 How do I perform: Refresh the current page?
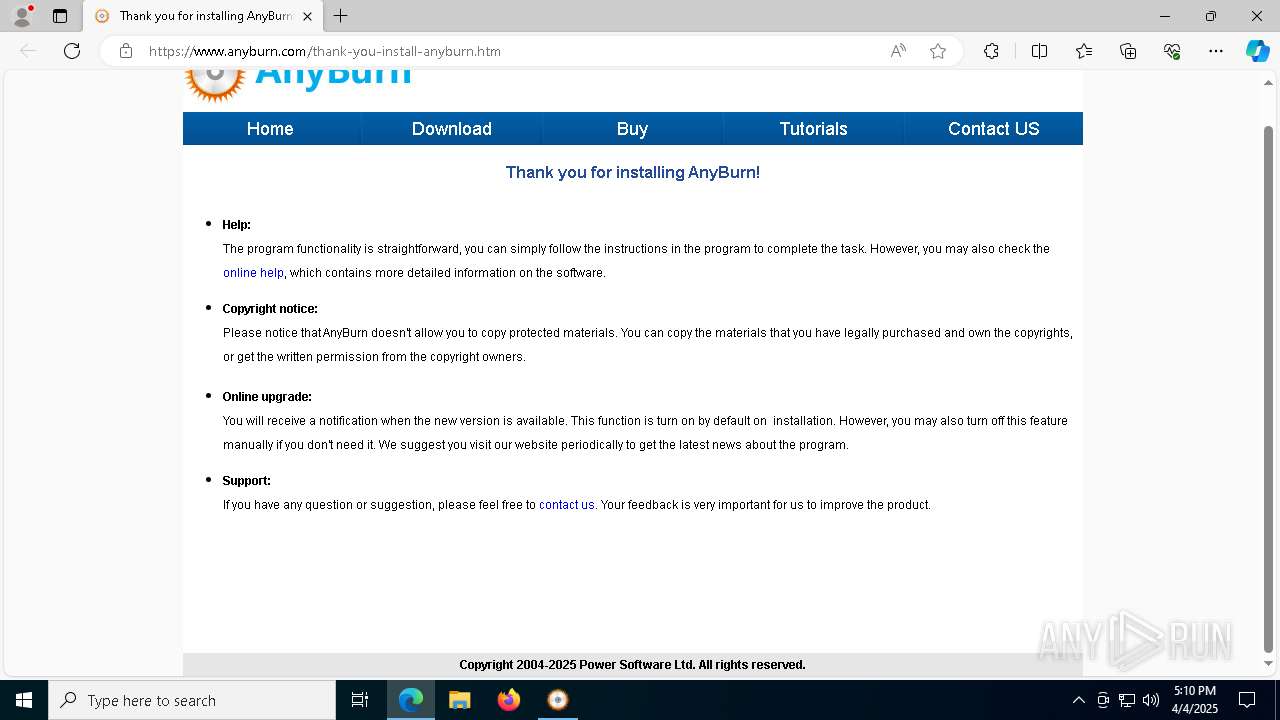(x=72, y=51)
